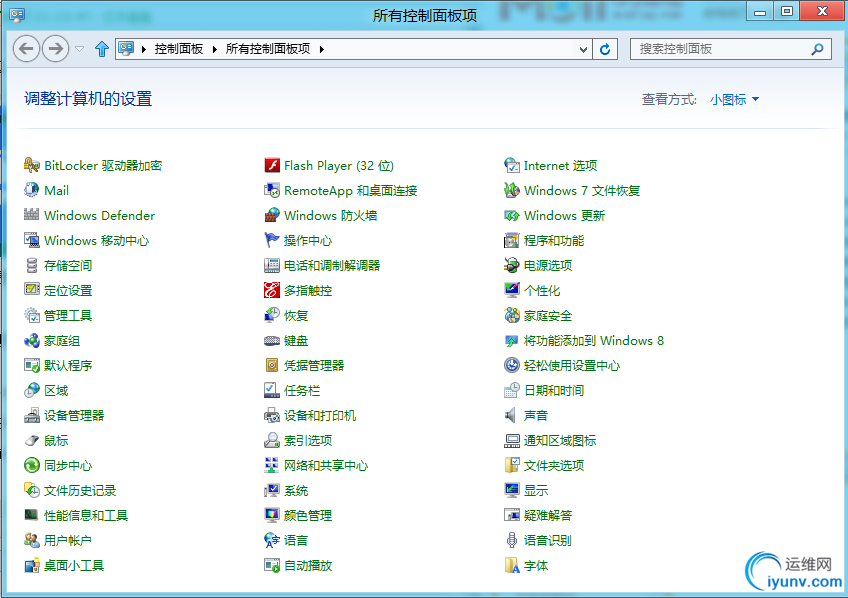Viewport: 848px width, 598px height.
Task: Open the 将功能添加到 Windows 8 link
Action: tap(594, 341)
